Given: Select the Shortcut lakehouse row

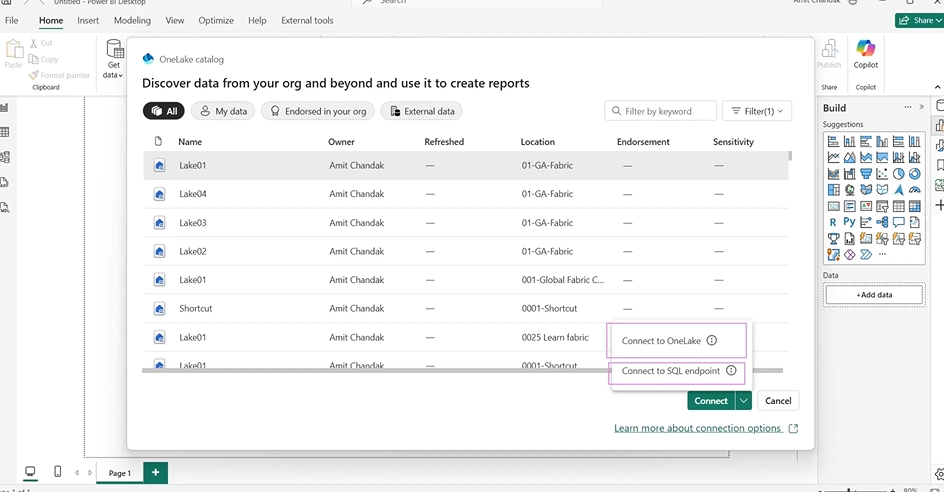Looking at the screenshot, I should 465,308.
